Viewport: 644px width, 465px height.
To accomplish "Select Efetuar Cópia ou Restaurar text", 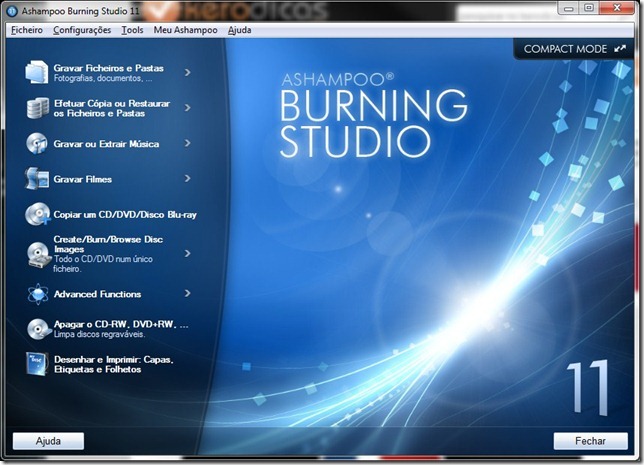I will 112,108.
